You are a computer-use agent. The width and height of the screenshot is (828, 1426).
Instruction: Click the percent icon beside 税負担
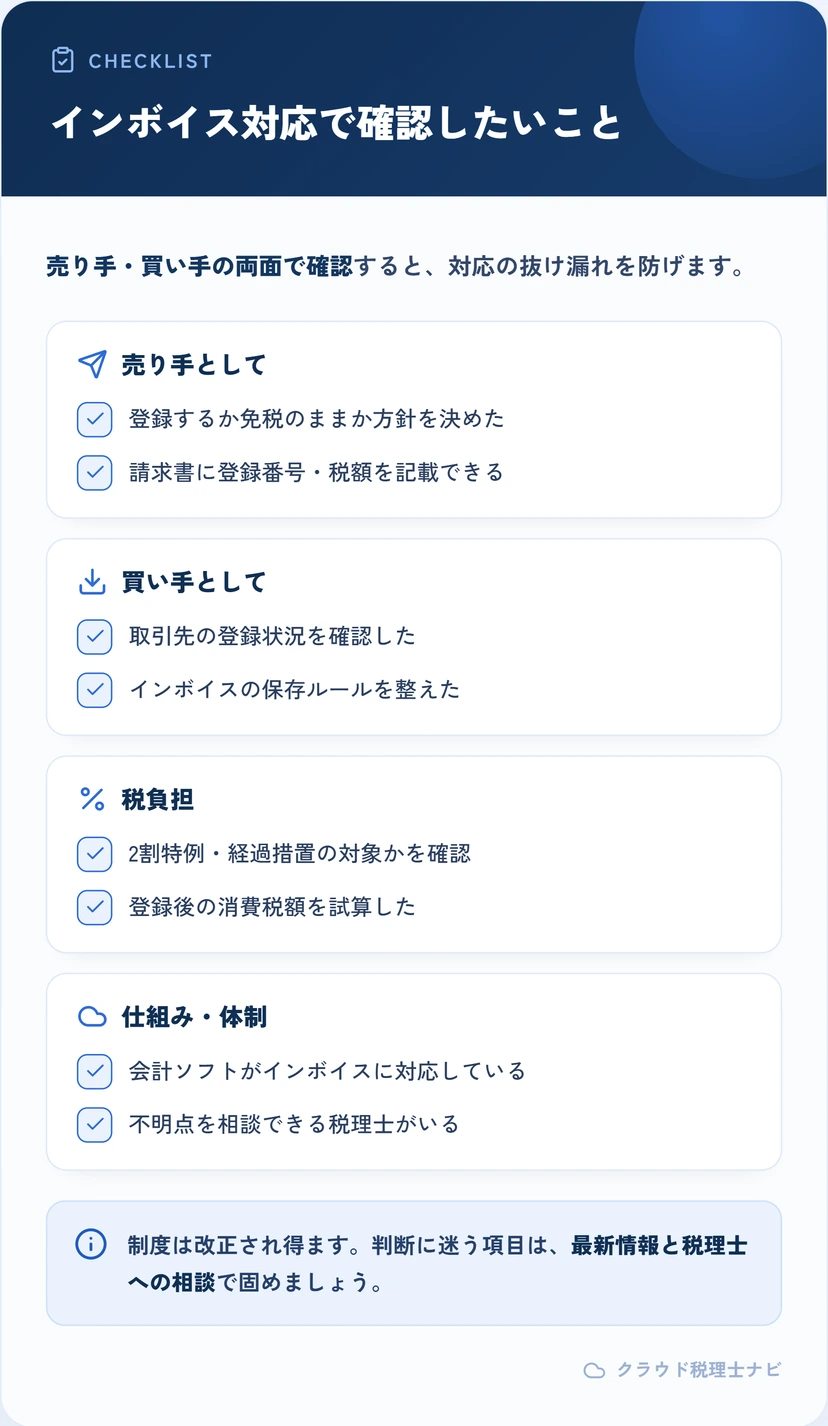point(92,799)
